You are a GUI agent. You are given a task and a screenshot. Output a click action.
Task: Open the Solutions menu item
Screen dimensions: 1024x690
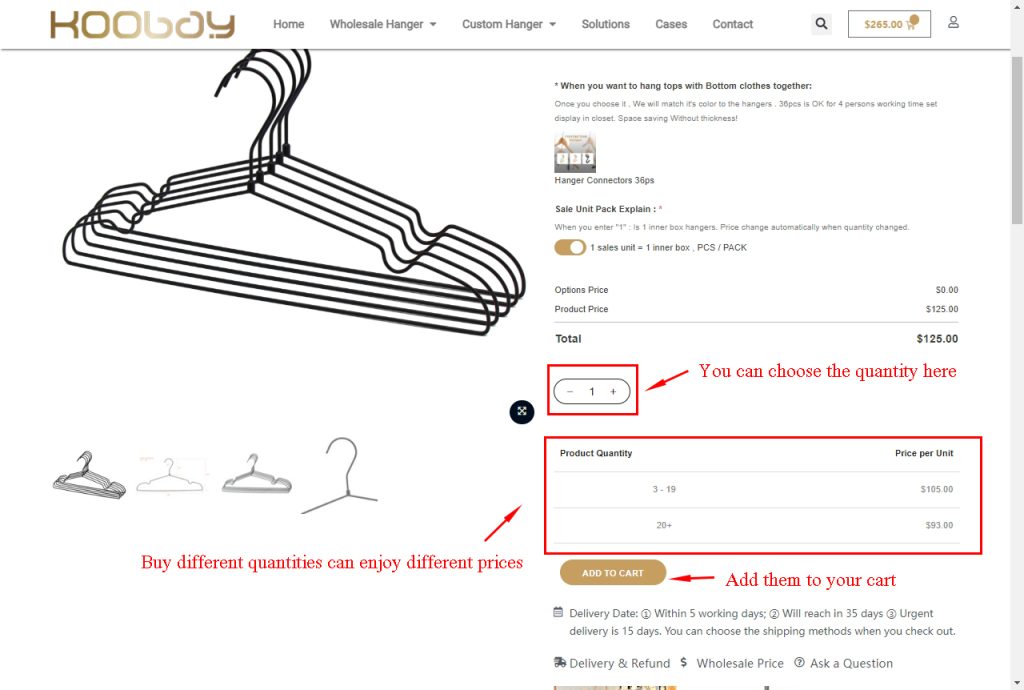pyautogui.click(x=605, y=24)
